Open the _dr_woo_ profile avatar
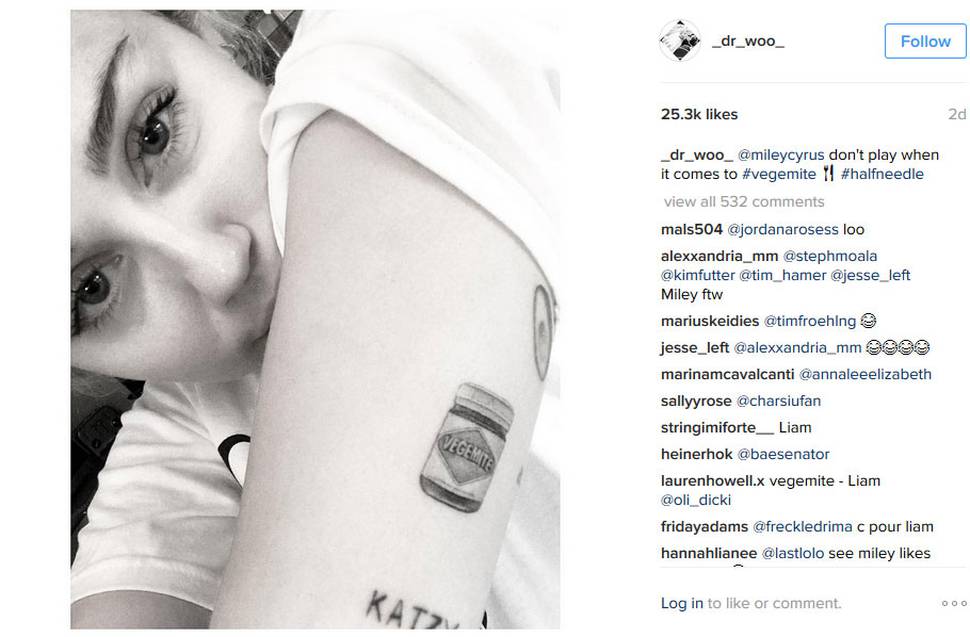This screenshot has height=637, width=970. pos(680,41)
